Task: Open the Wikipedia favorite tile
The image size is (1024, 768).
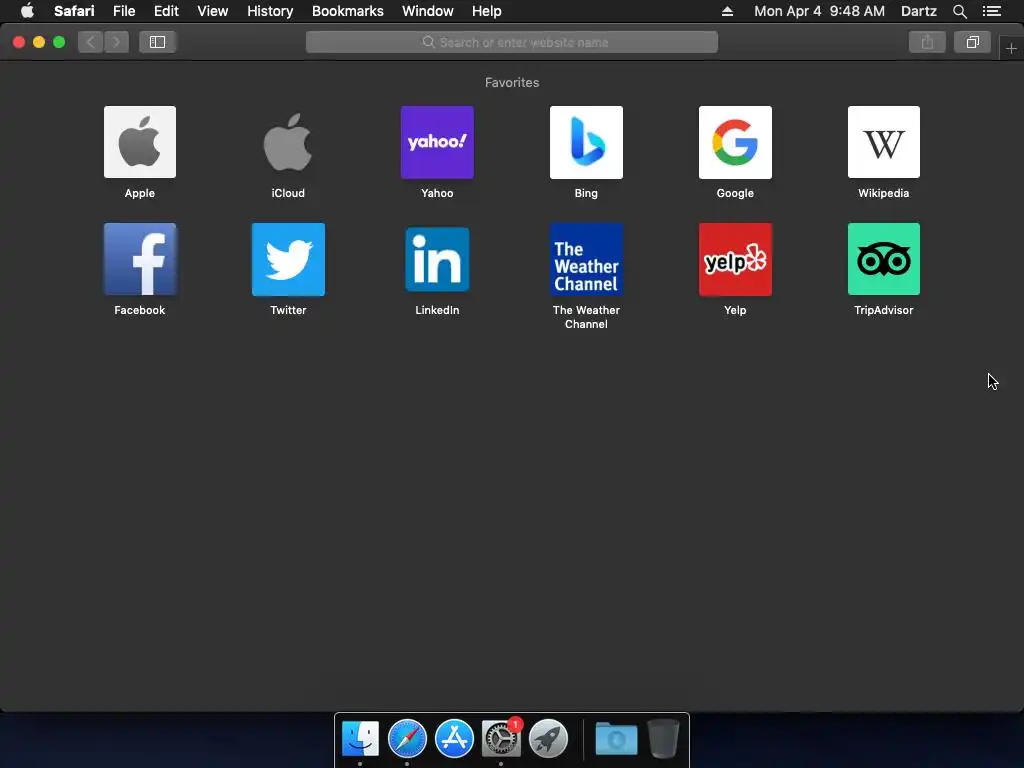Action: pyautogui.click(x=884, y=142)
